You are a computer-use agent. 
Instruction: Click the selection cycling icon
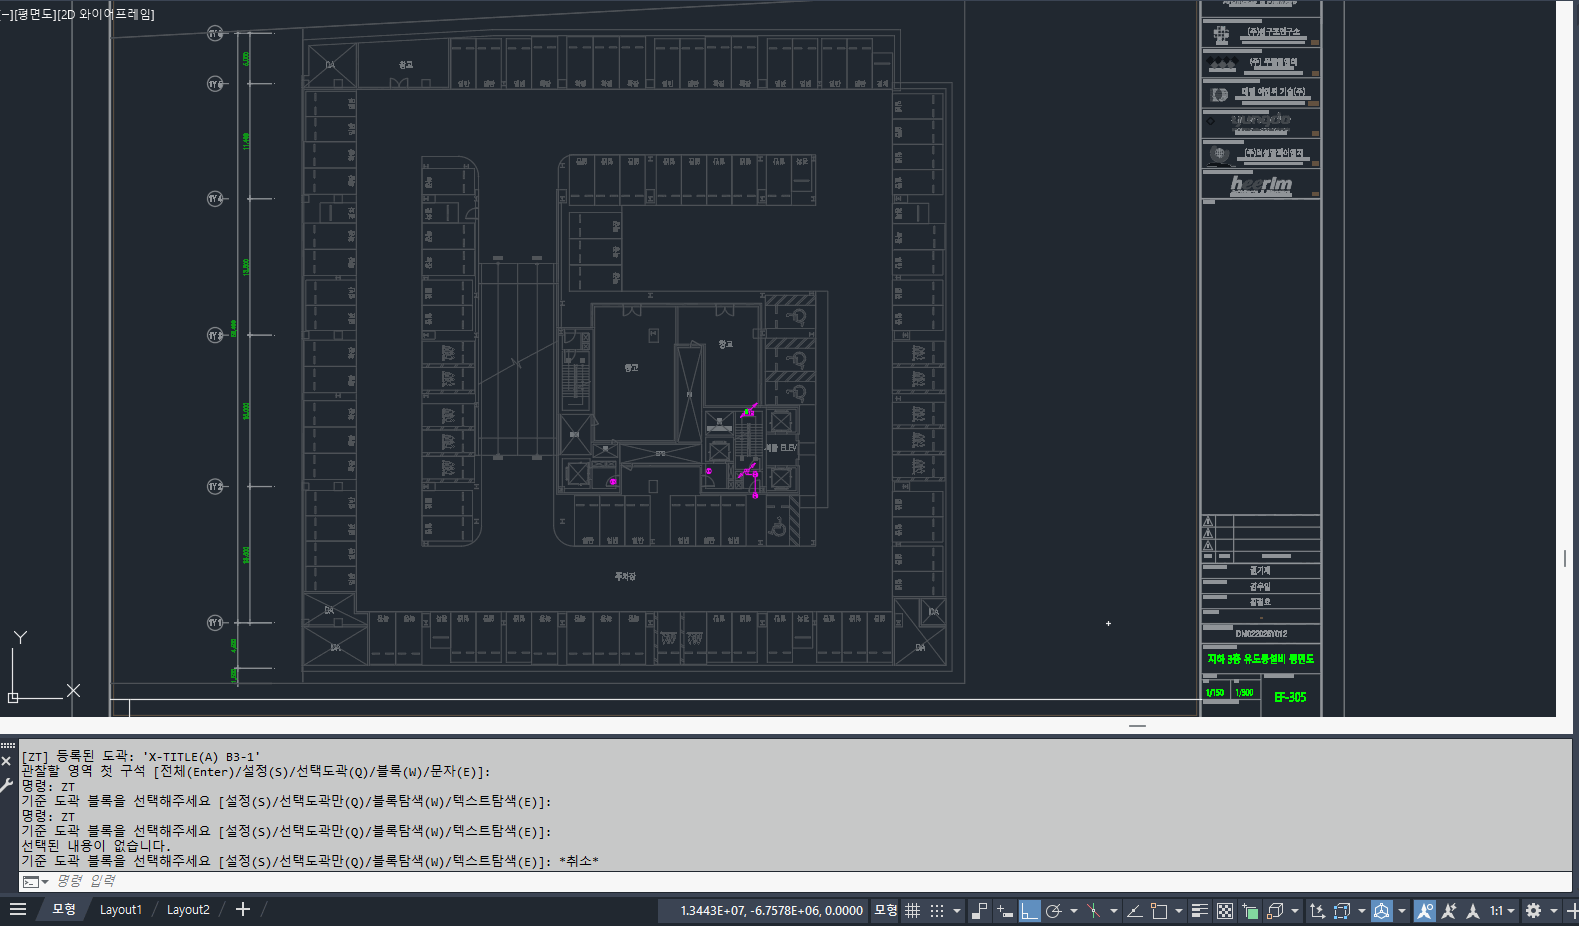click(1250, 911)
